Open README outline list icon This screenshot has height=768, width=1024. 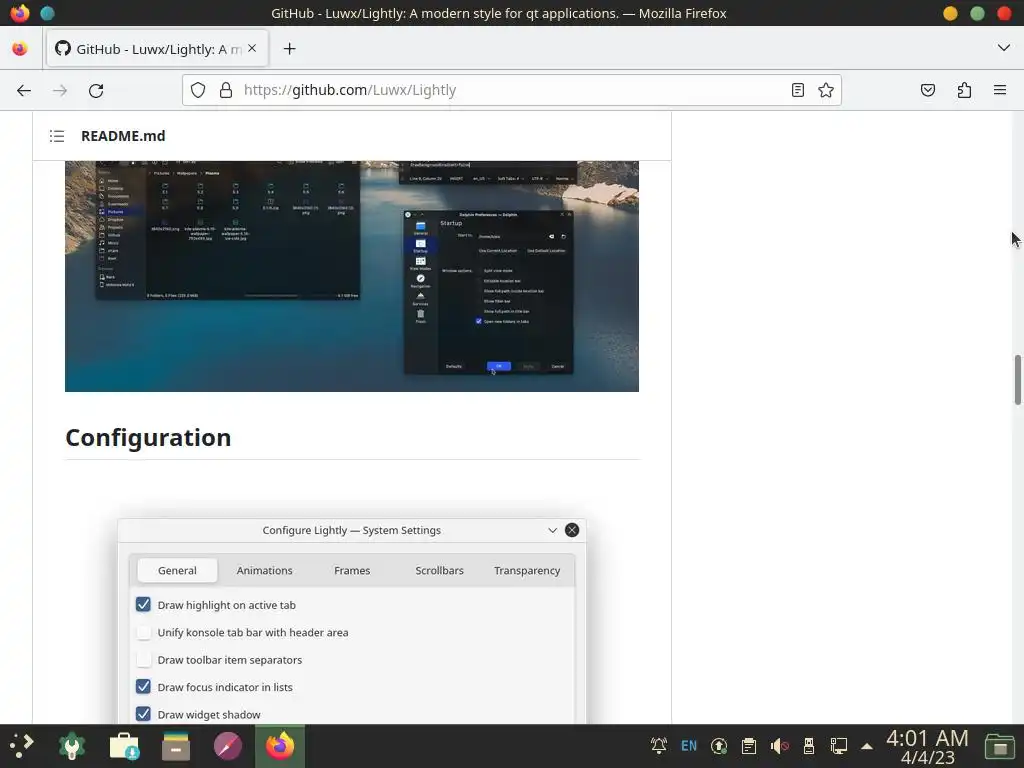coord(57,136)
